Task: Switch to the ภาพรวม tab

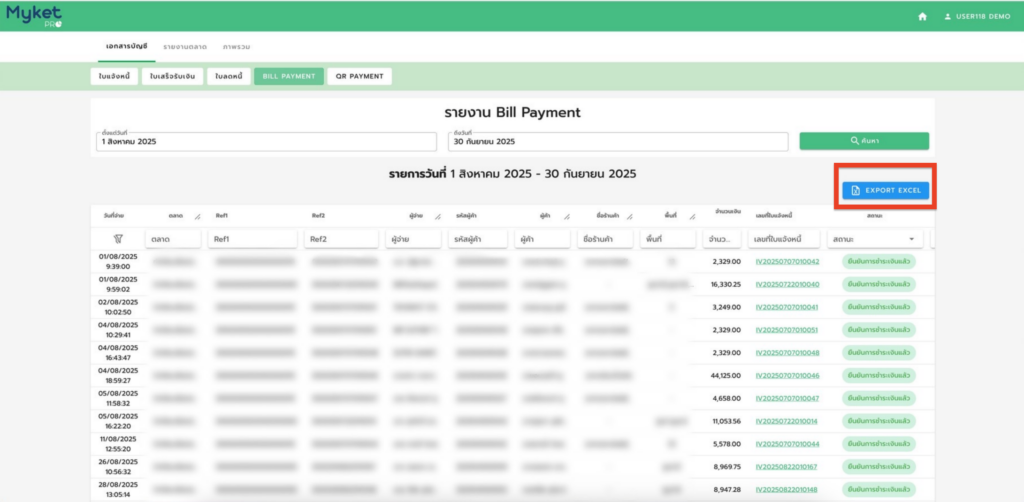Action: pos(236,47)
